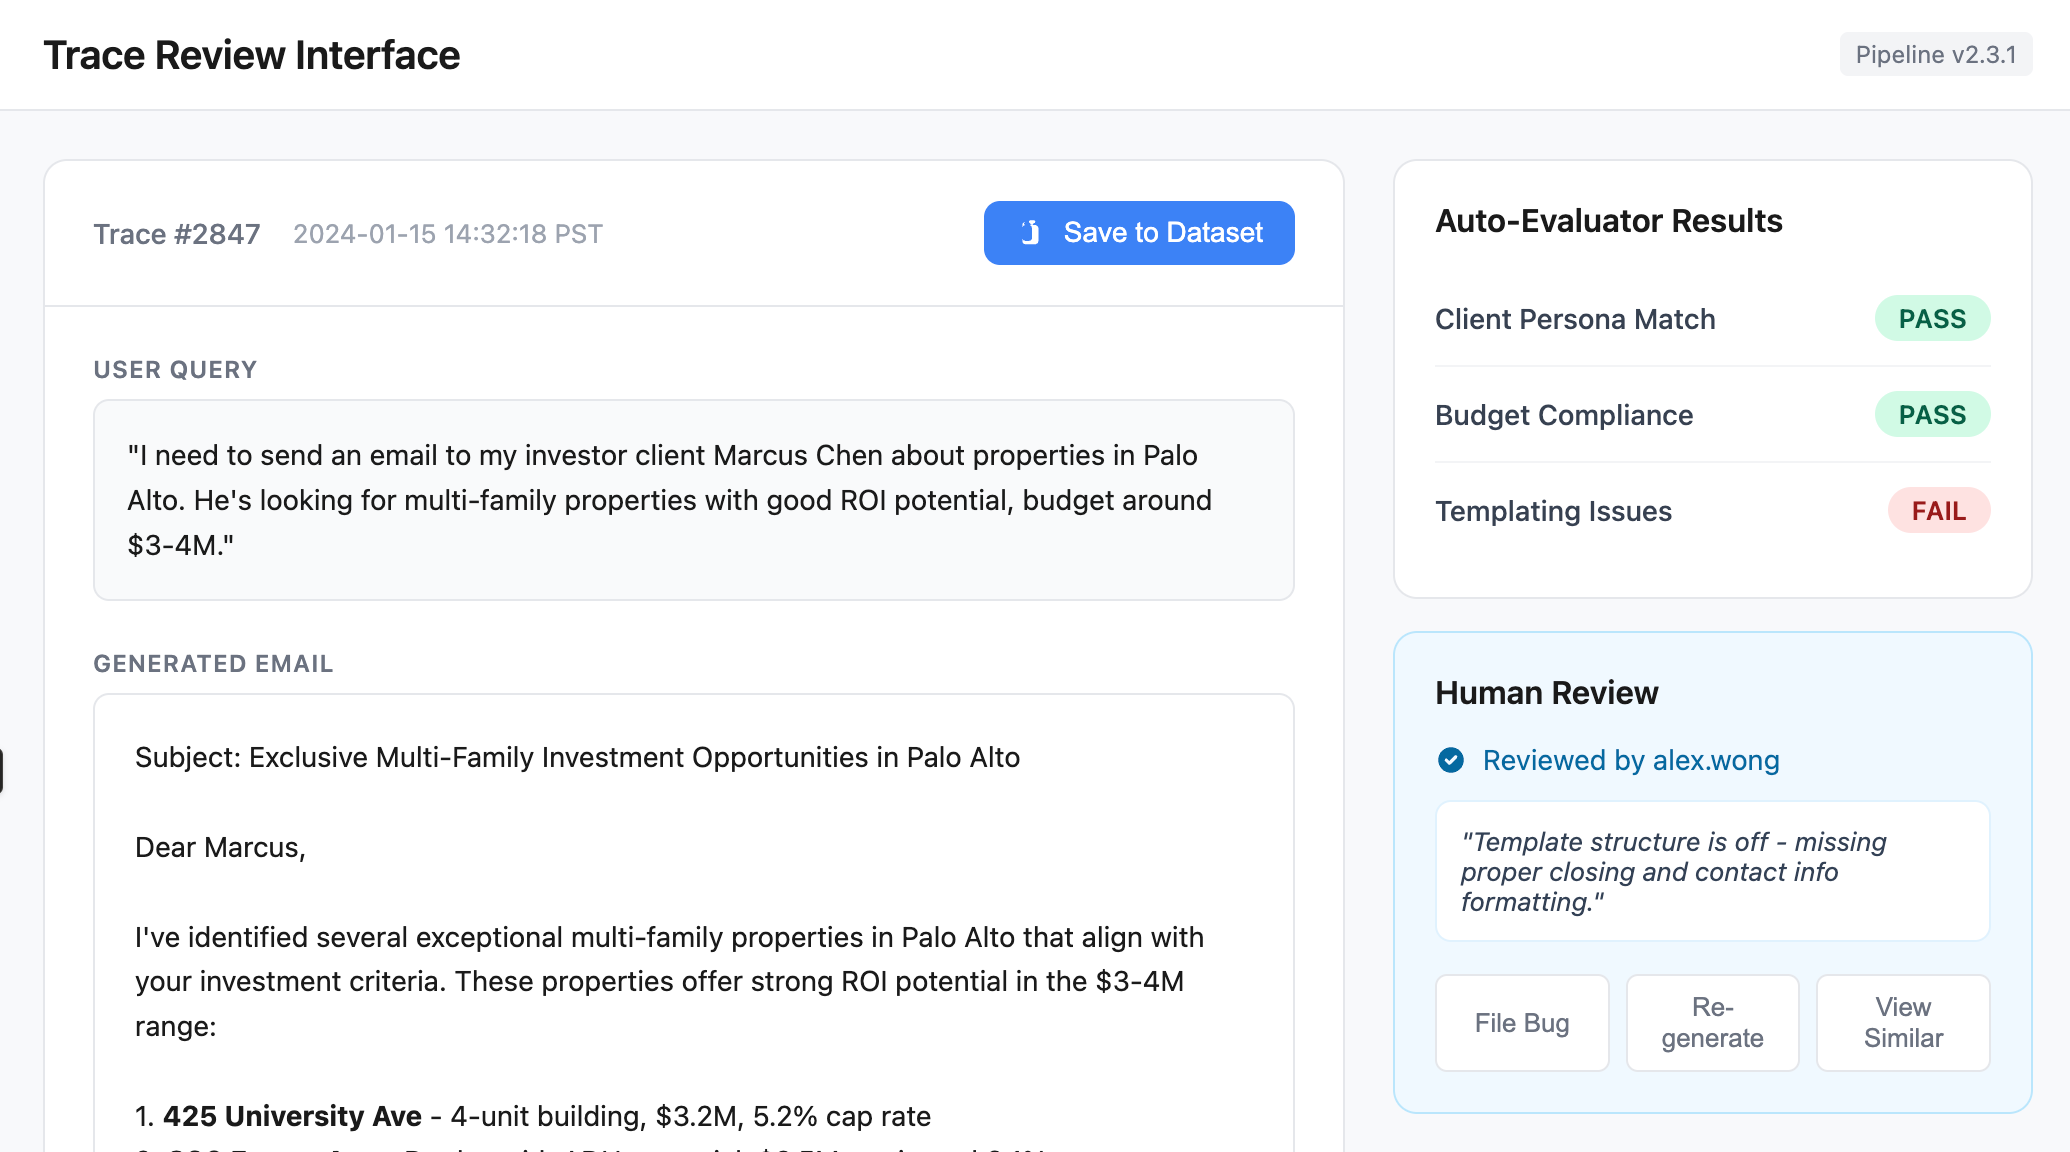
Task: Click the Trace Review Interface title
Action: click(x=252, y=55)
